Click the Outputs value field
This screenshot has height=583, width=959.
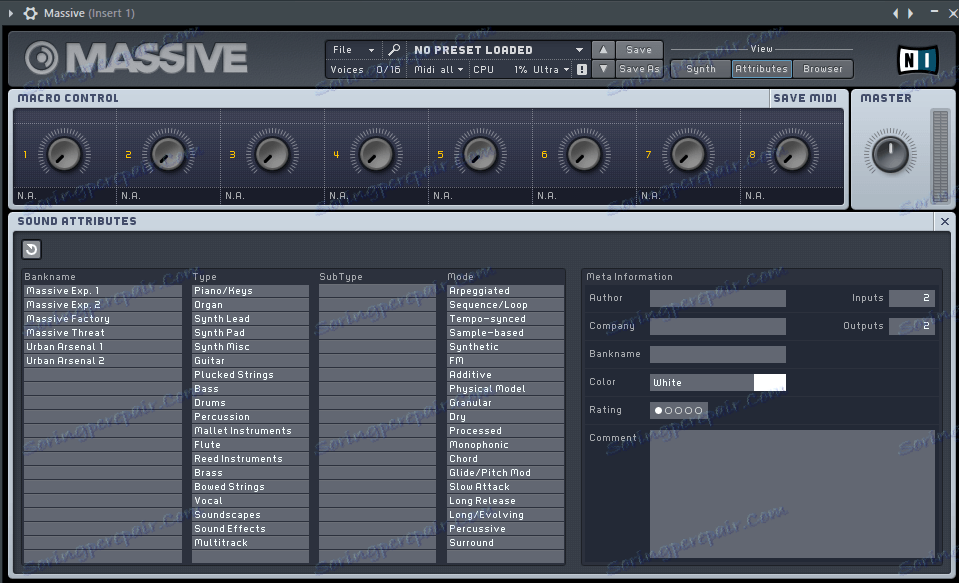pyautogui.click(x=912, y=326)
